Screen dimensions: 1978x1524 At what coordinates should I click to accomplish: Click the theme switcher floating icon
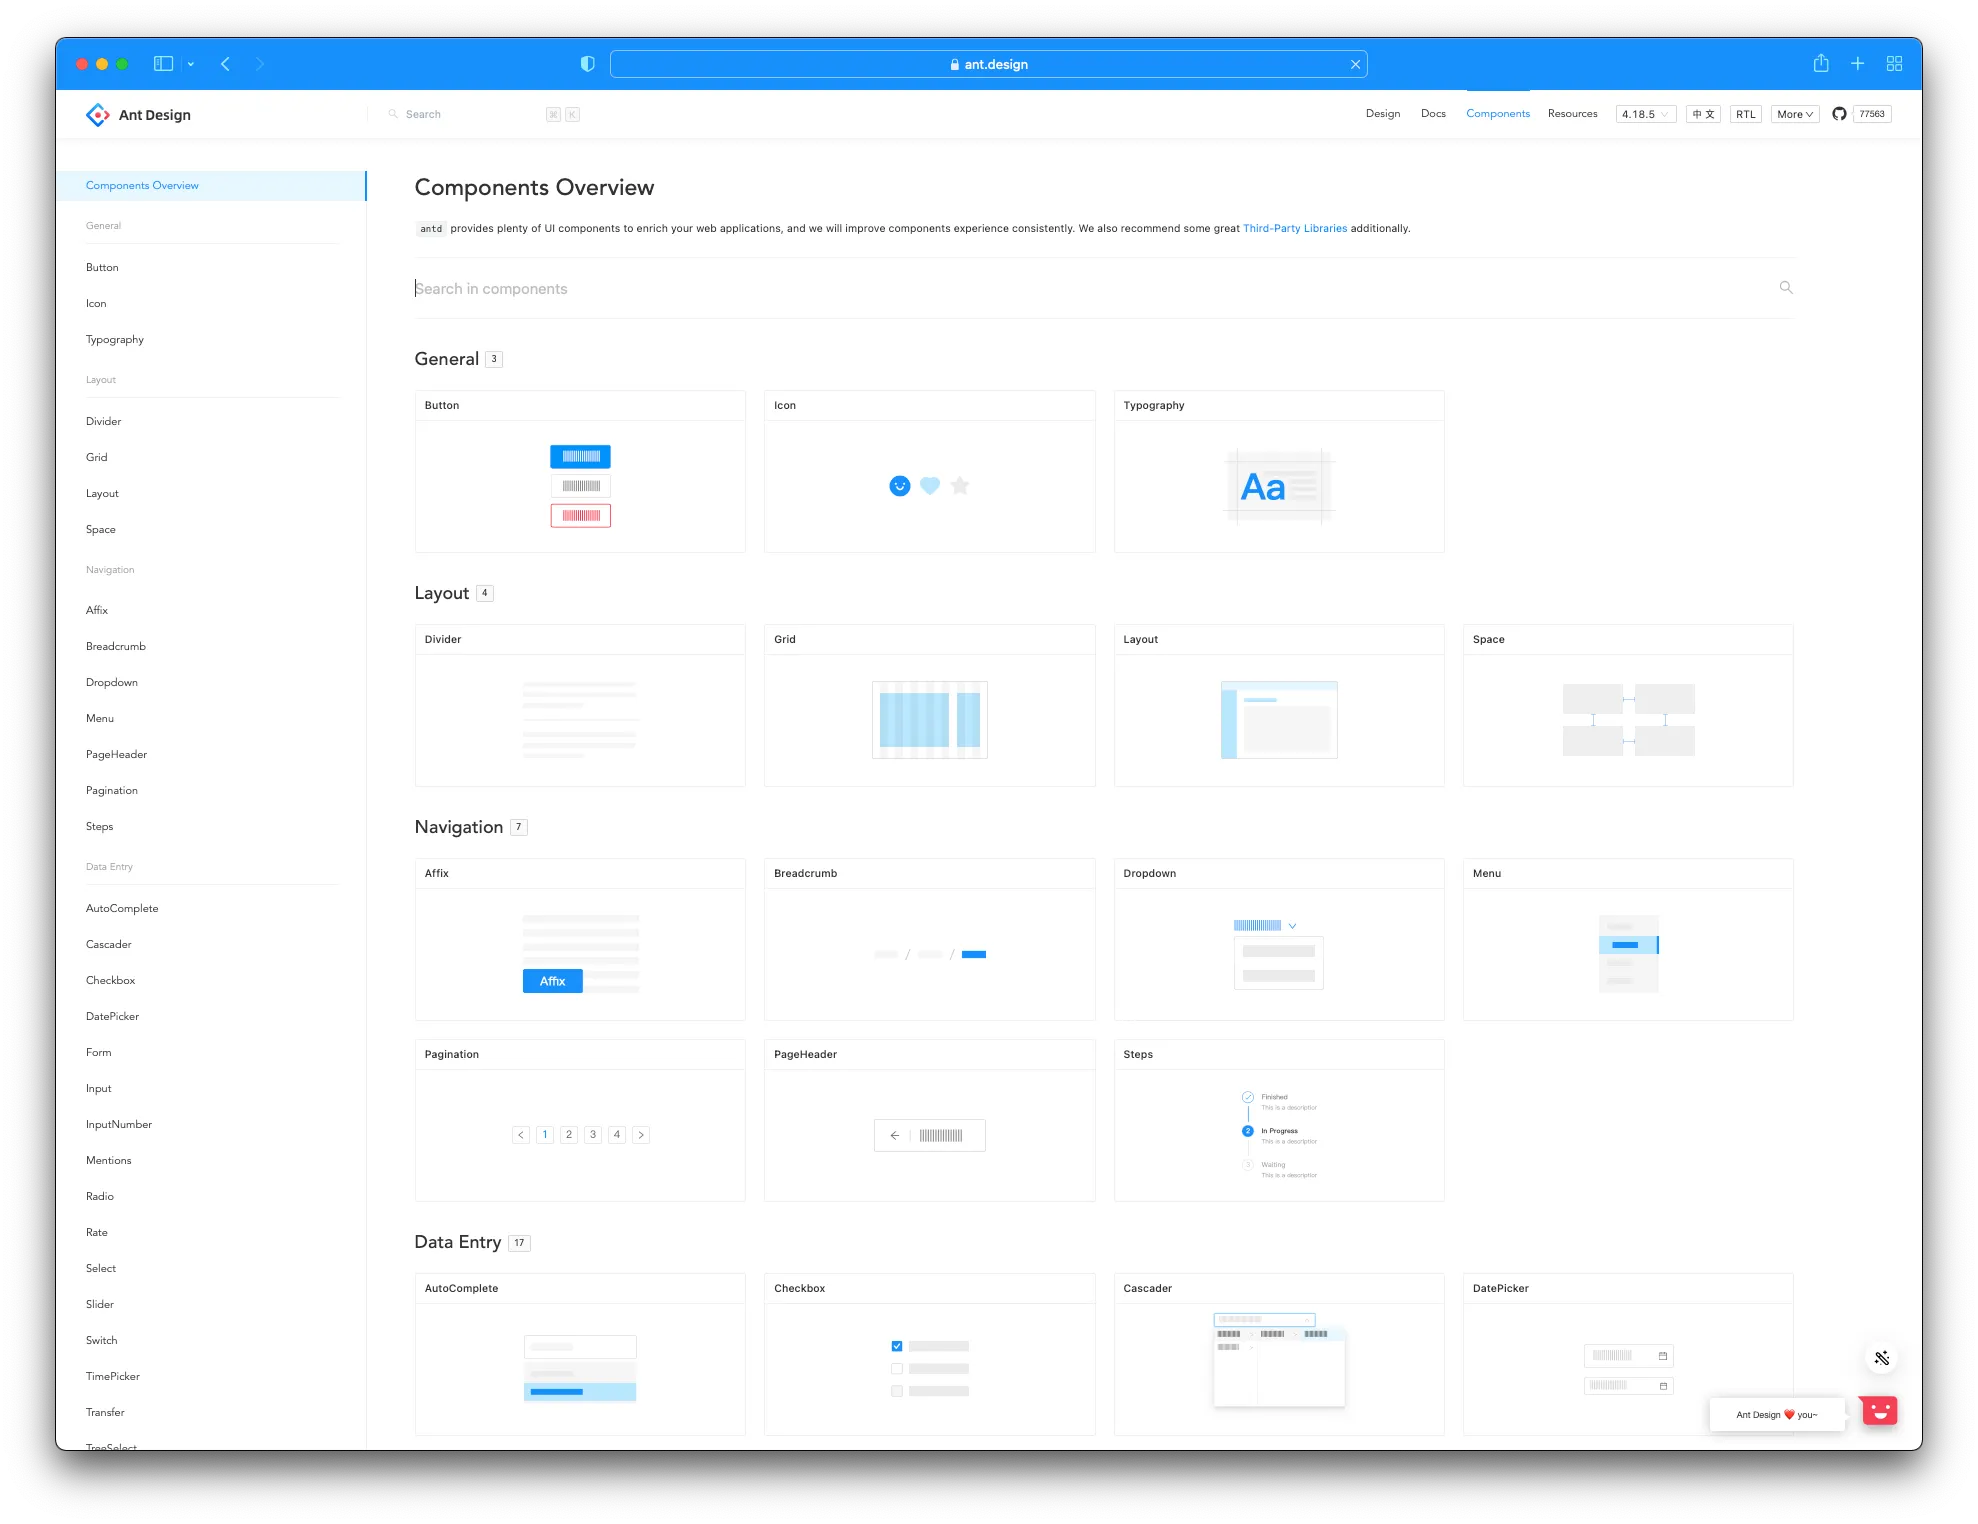[x=1881, y=1358]
